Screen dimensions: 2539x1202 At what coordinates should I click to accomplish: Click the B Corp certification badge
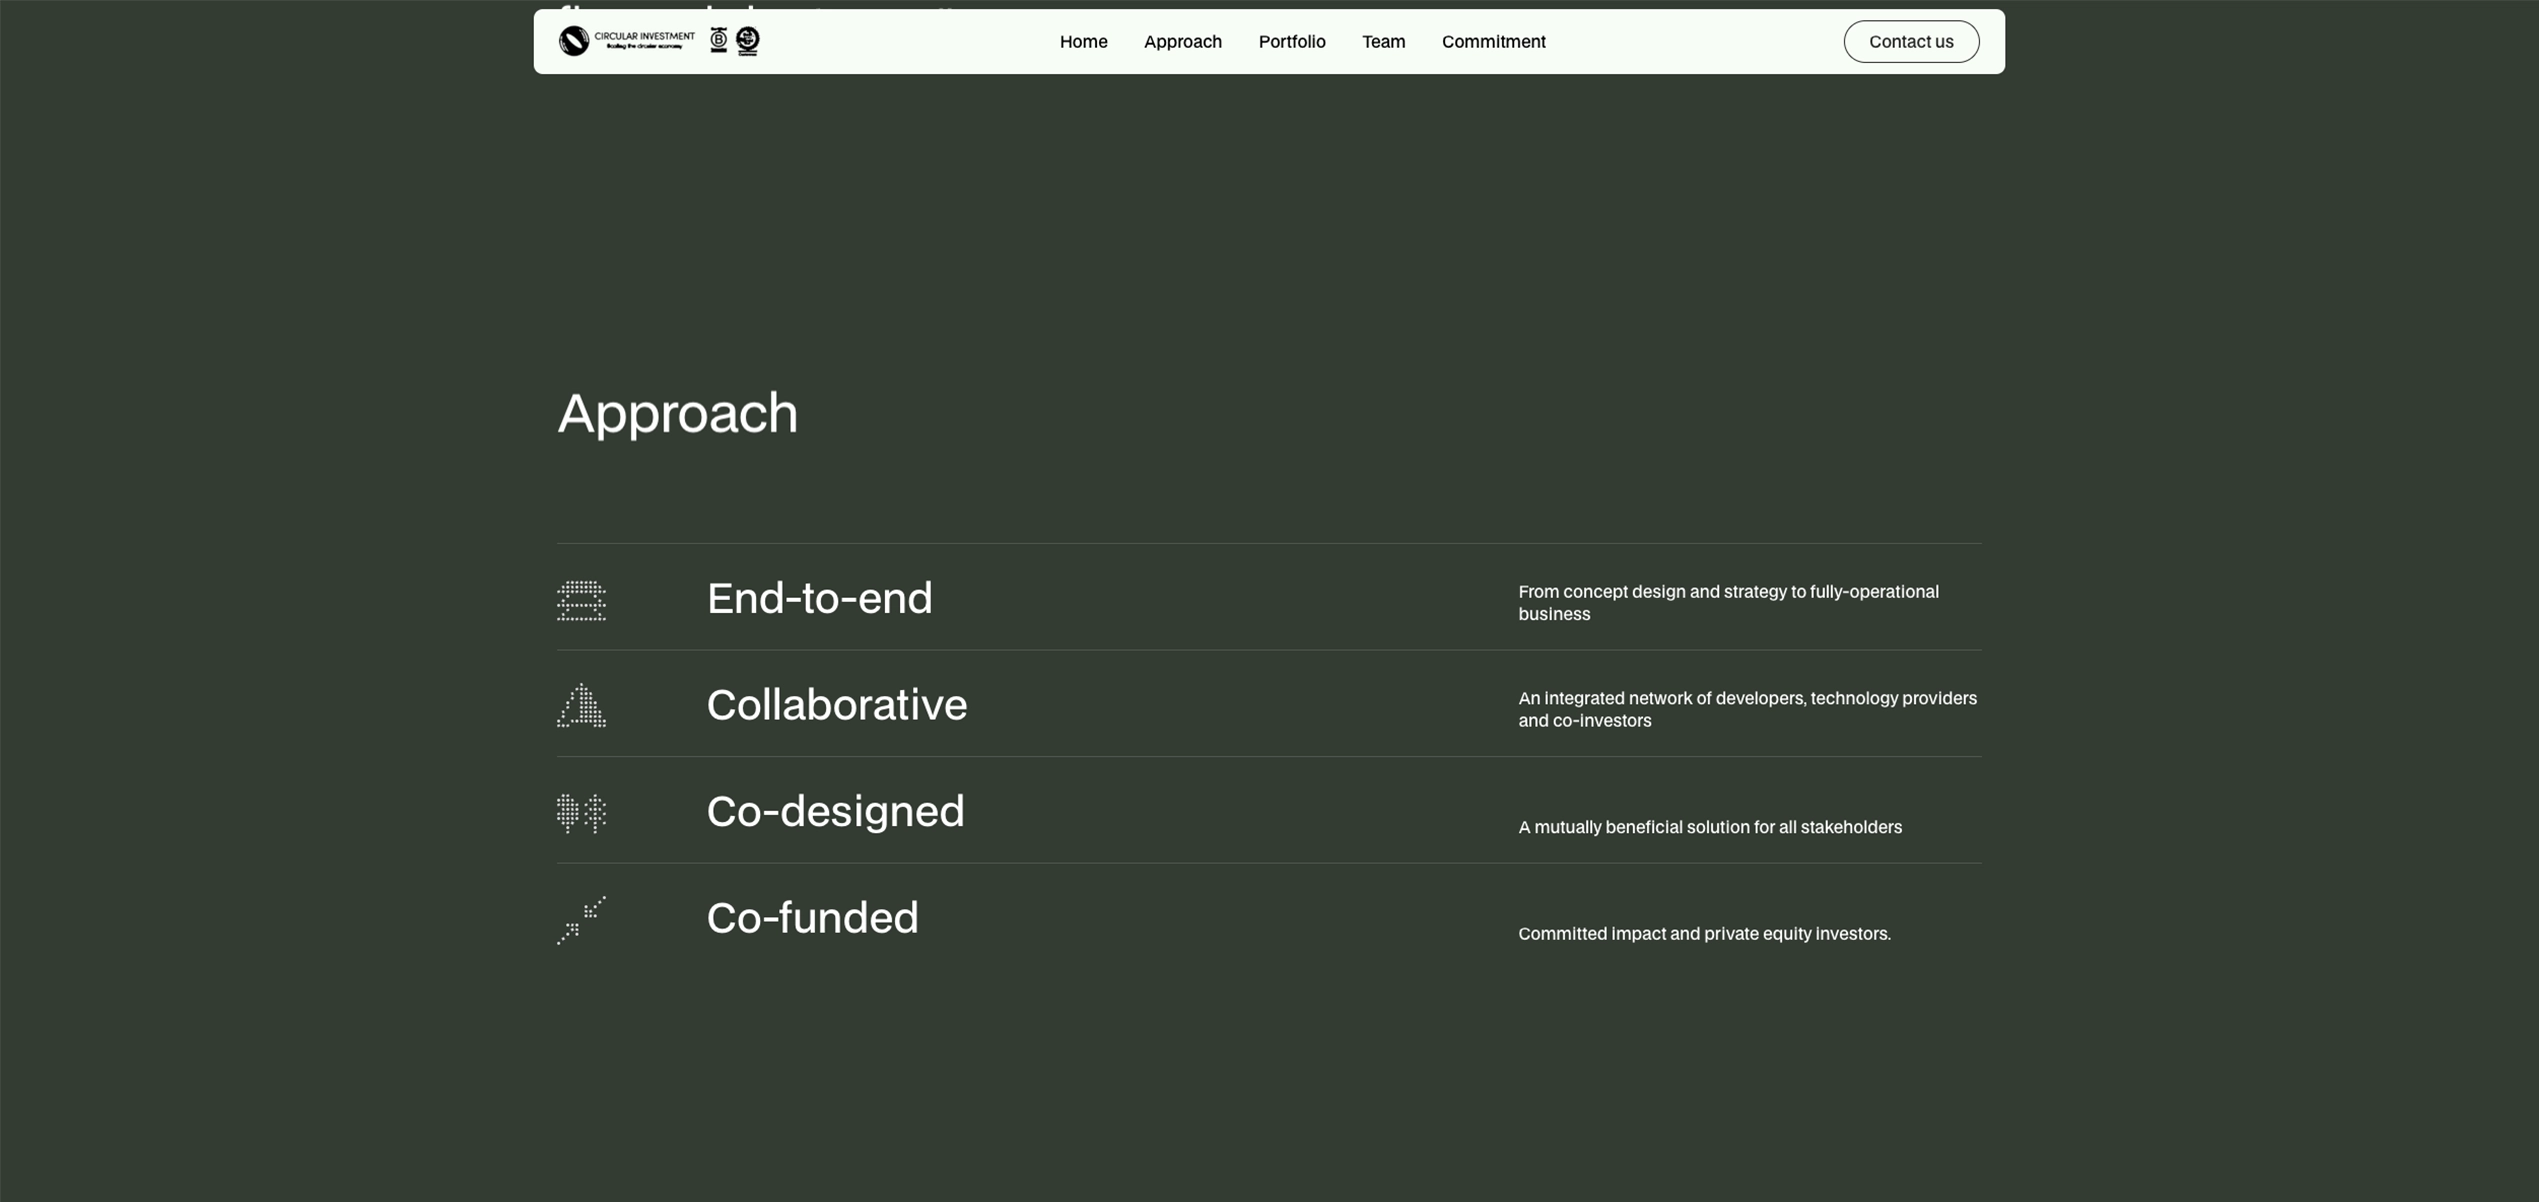[718, 40]
